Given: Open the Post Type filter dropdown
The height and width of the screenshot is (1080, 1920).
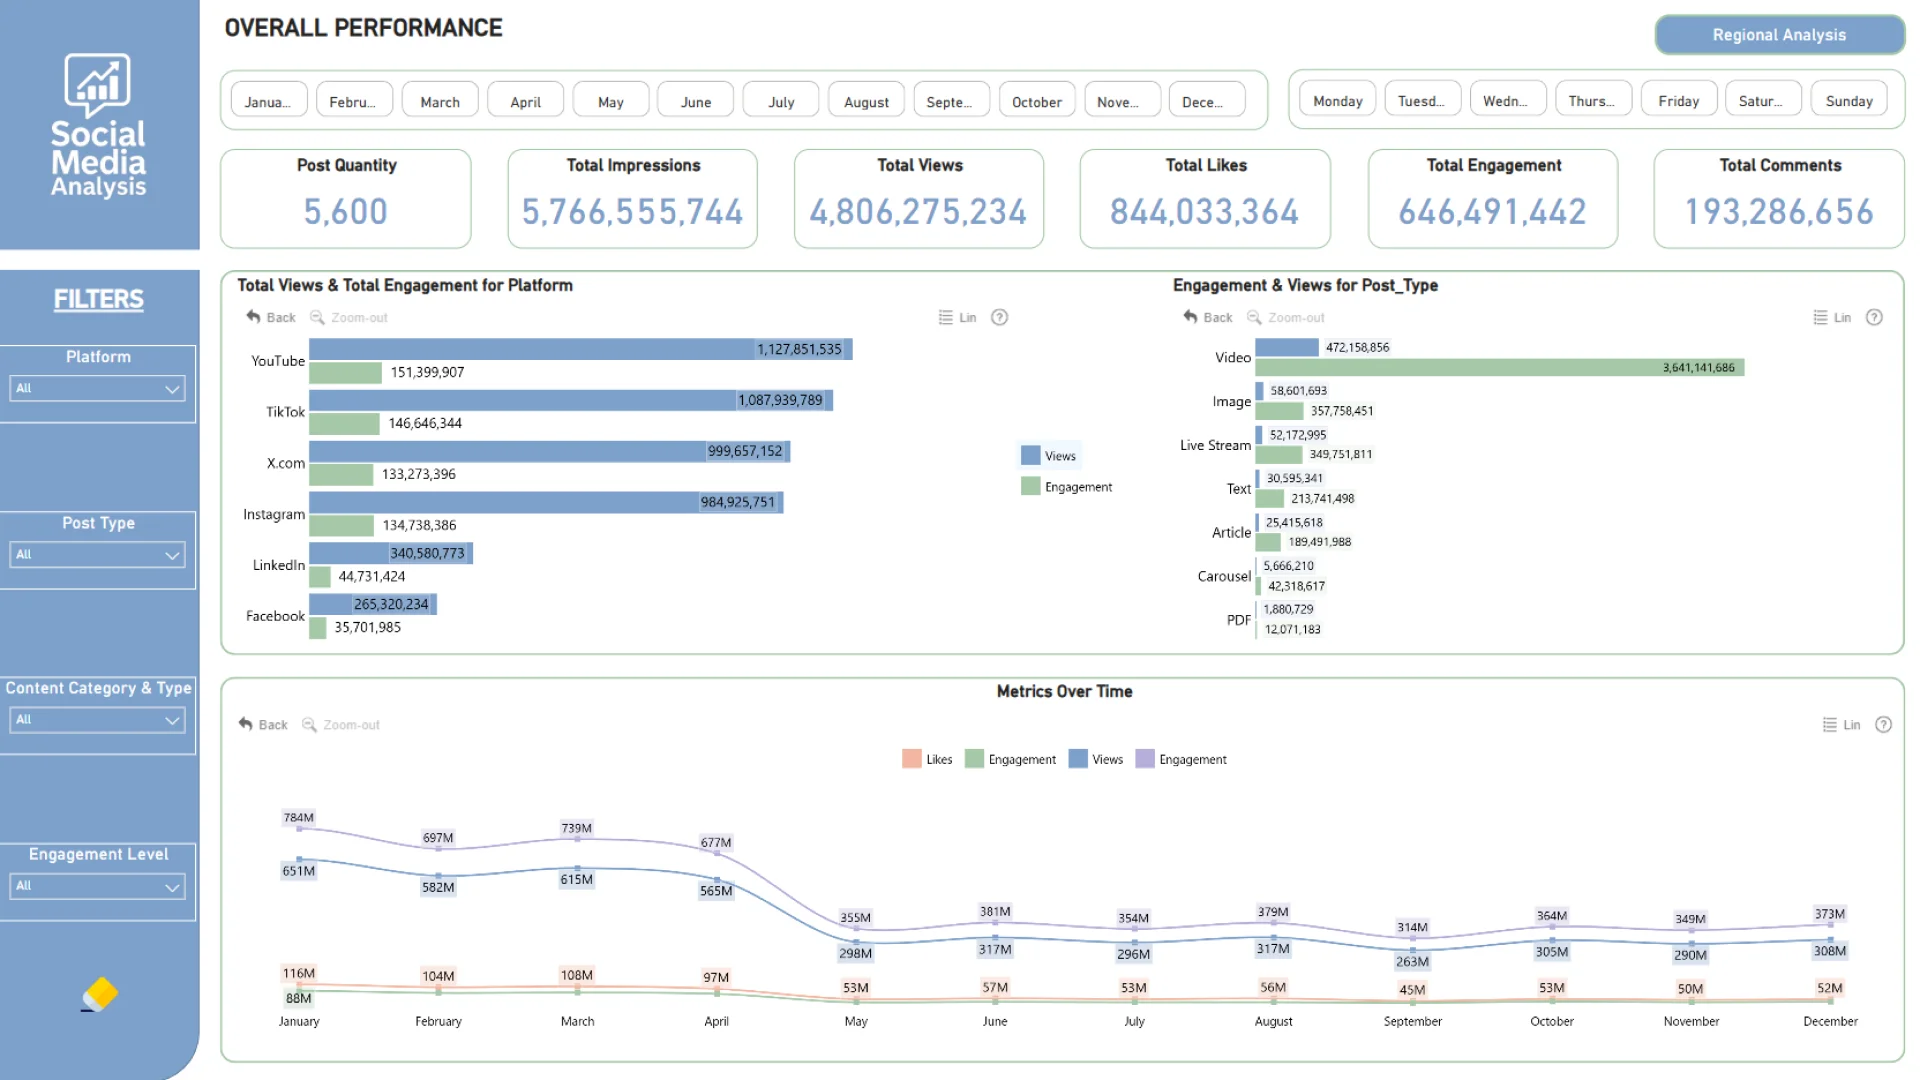Looking at the screenshot, I should click(98, 554).
